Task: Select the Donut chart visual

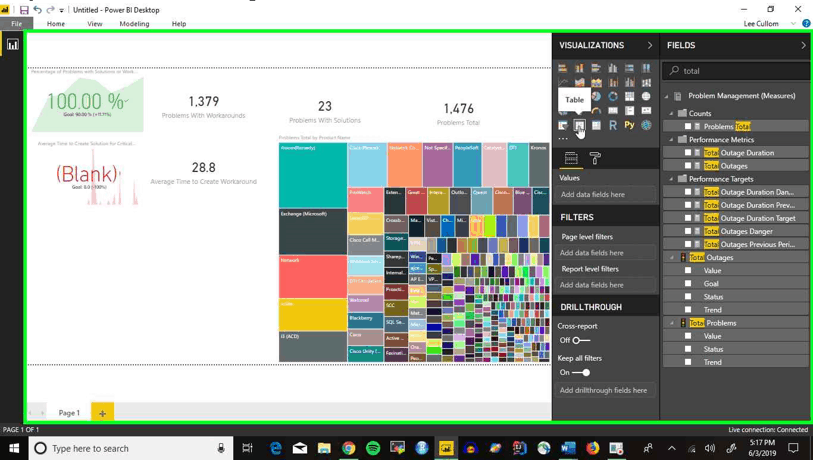Action: tap(613, 97)
